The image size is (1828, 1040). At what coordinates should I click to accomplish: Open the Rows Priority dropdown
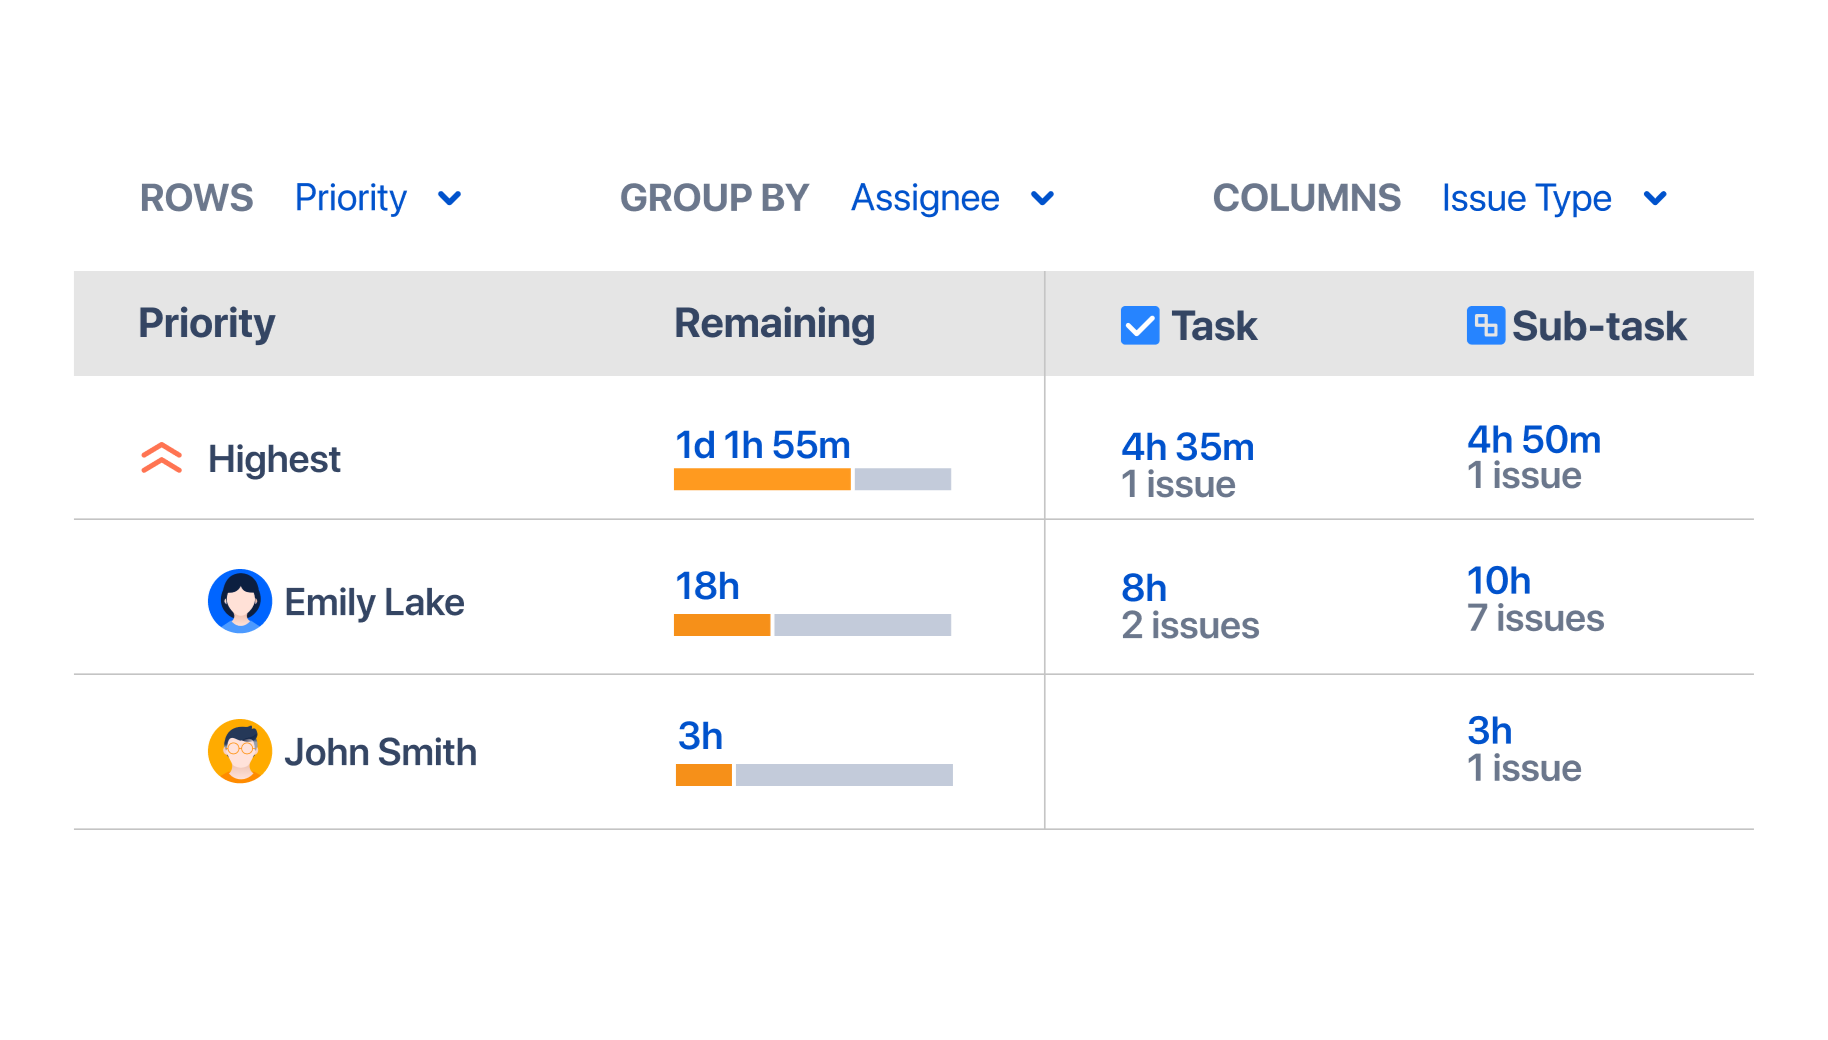tap(378, 198)
